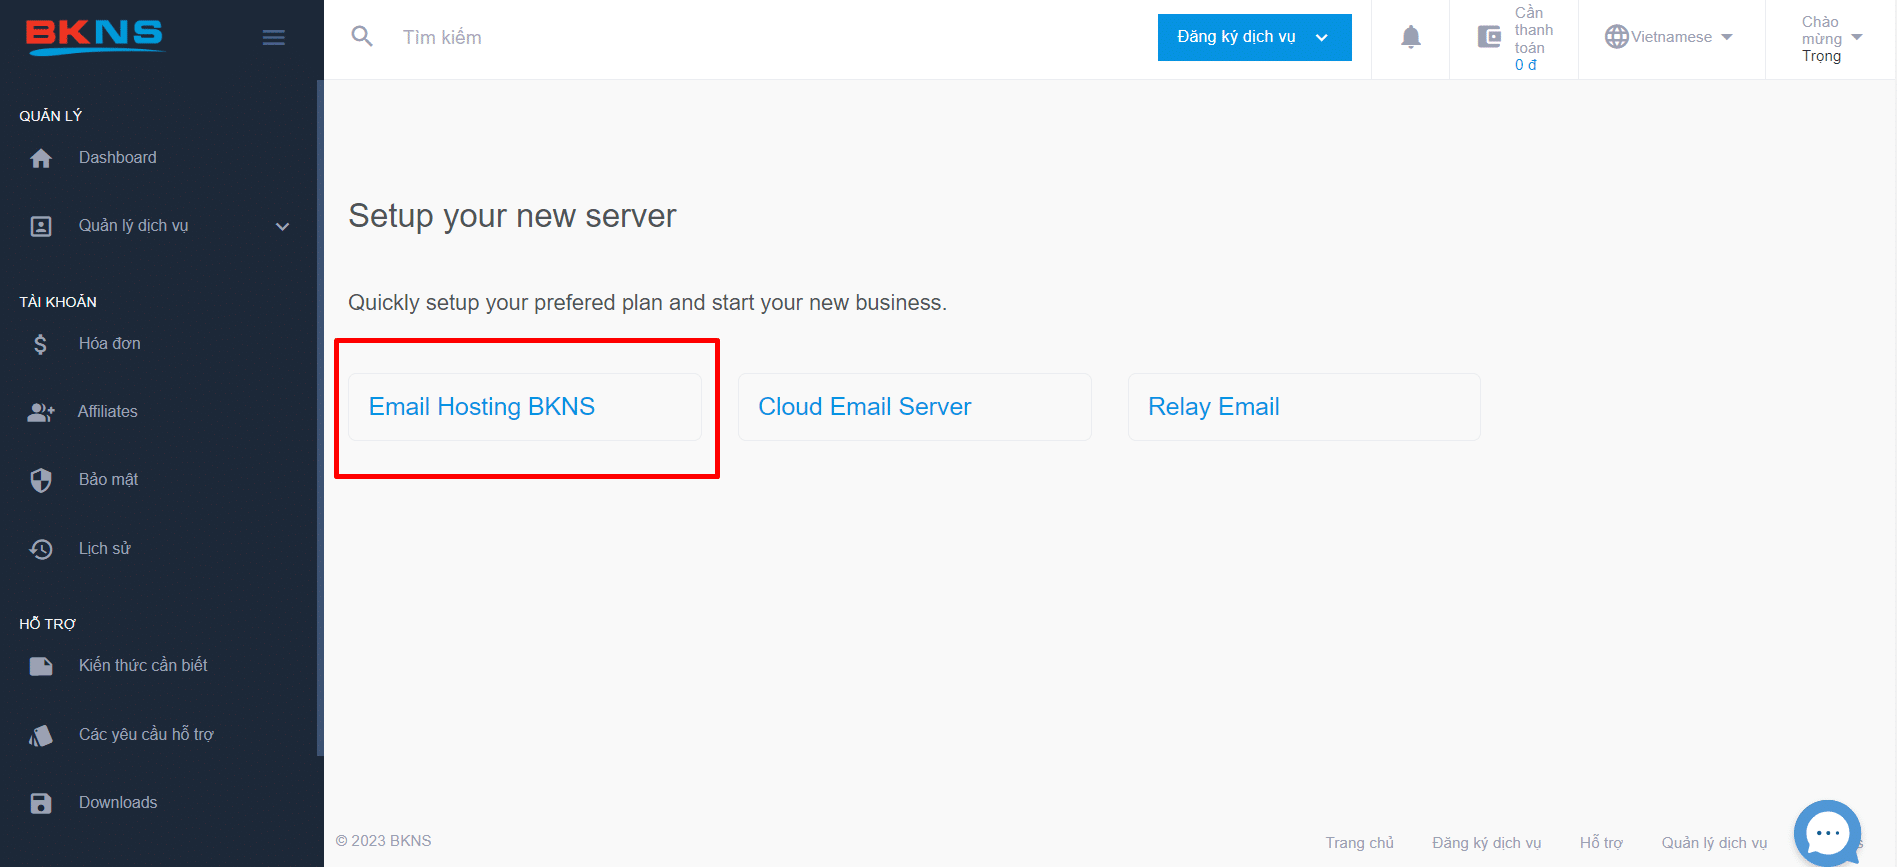The width and height of the screenshot is (1897, 867).
Task: Open Kiến thức cần biết page
Action: (x=143, y=666)
